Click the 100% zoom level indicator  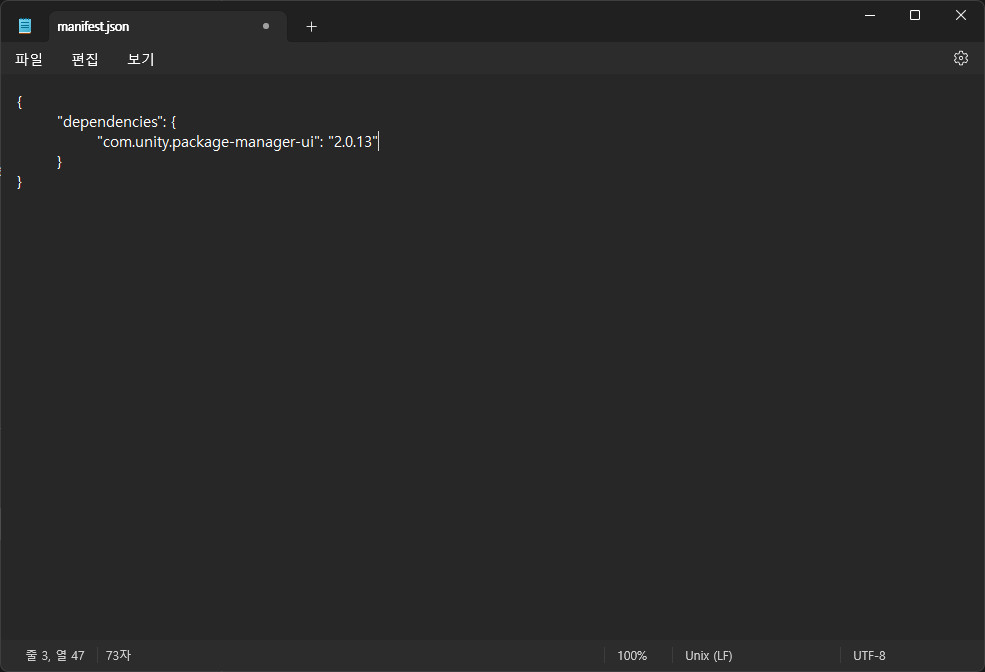(x=632, y=656)
